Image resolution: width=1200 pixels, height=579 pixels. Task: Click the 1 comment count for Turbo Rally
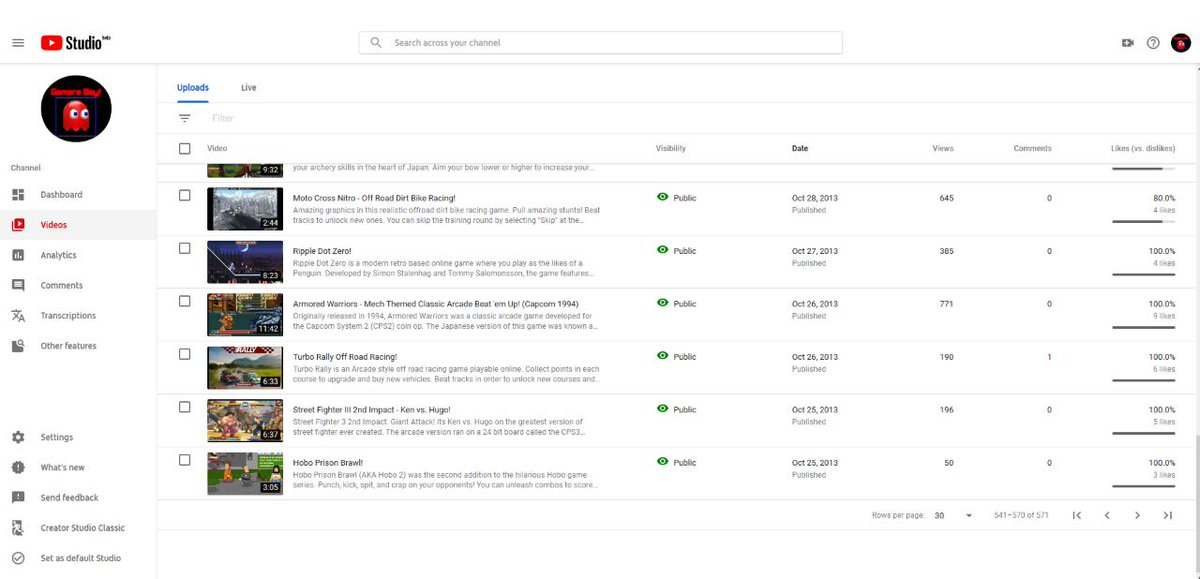[1049, 357]
